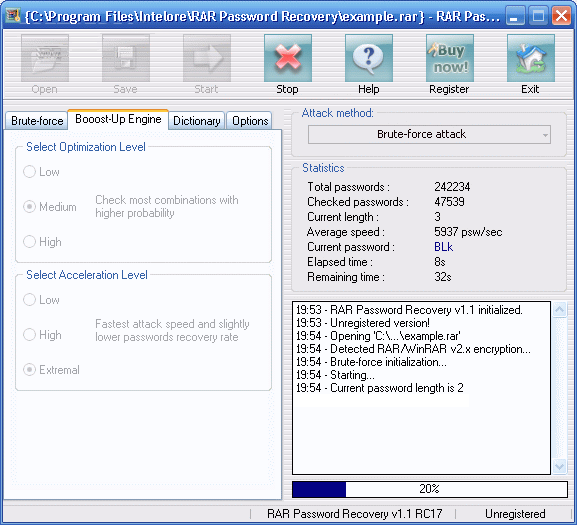Minimize the RAR Password Recovery window

click(x=515, y=16)
